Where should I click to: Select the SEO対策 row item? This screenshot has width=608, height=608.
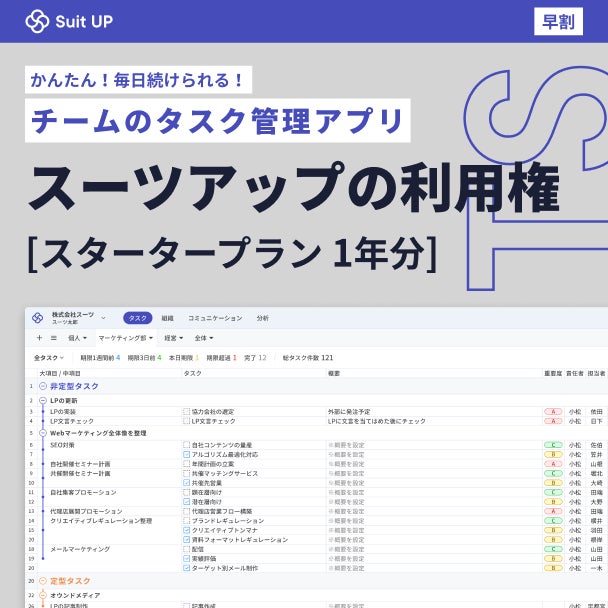[62, 445]
